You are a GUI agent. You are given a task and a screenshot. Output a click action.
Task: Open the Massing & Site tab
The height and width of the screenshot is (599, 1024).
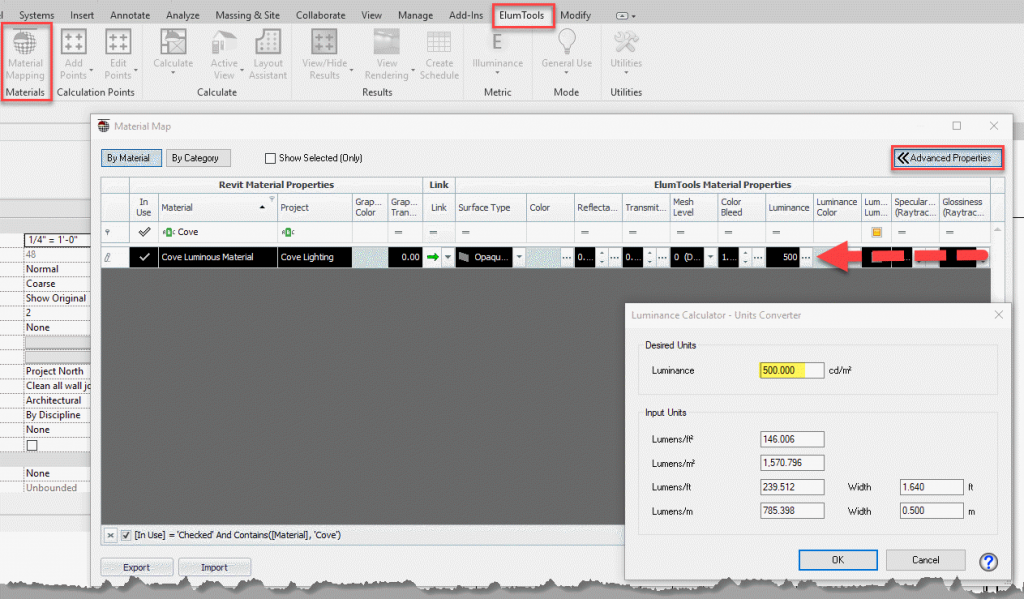[248, 15]
